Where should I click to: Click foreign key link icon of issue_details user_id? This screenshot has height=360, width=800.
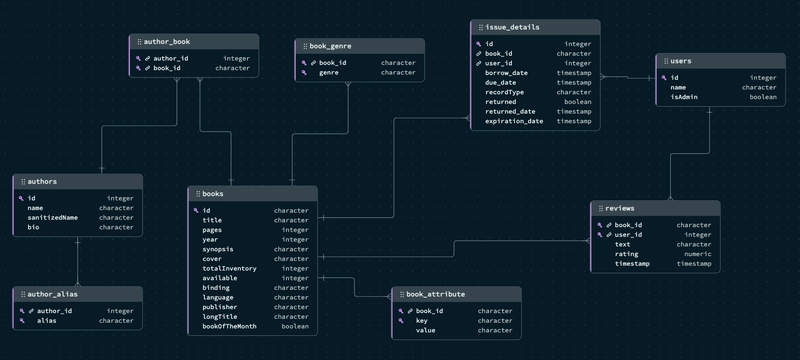pos(479,64)
